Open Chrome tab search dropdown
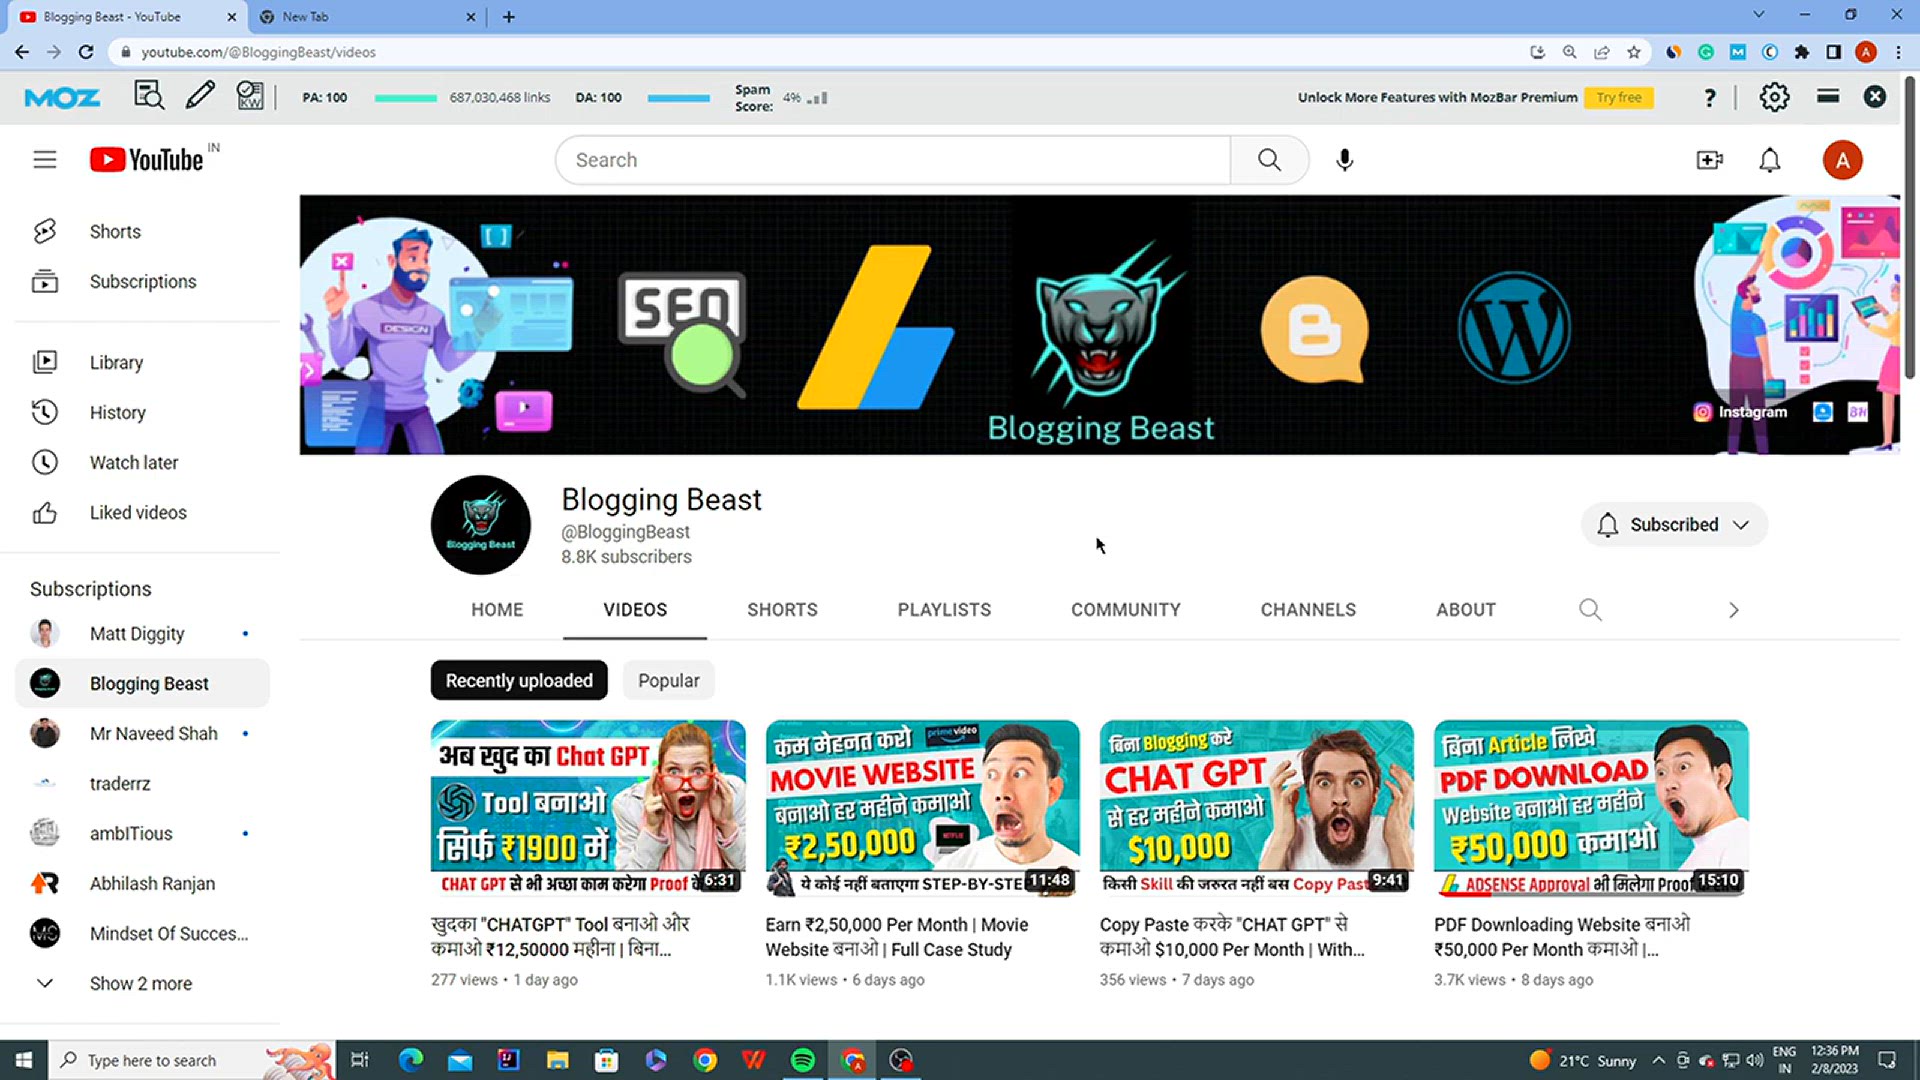Image resolution: width=1920 pixels, height=1080 pixels. pos(1759,15)
